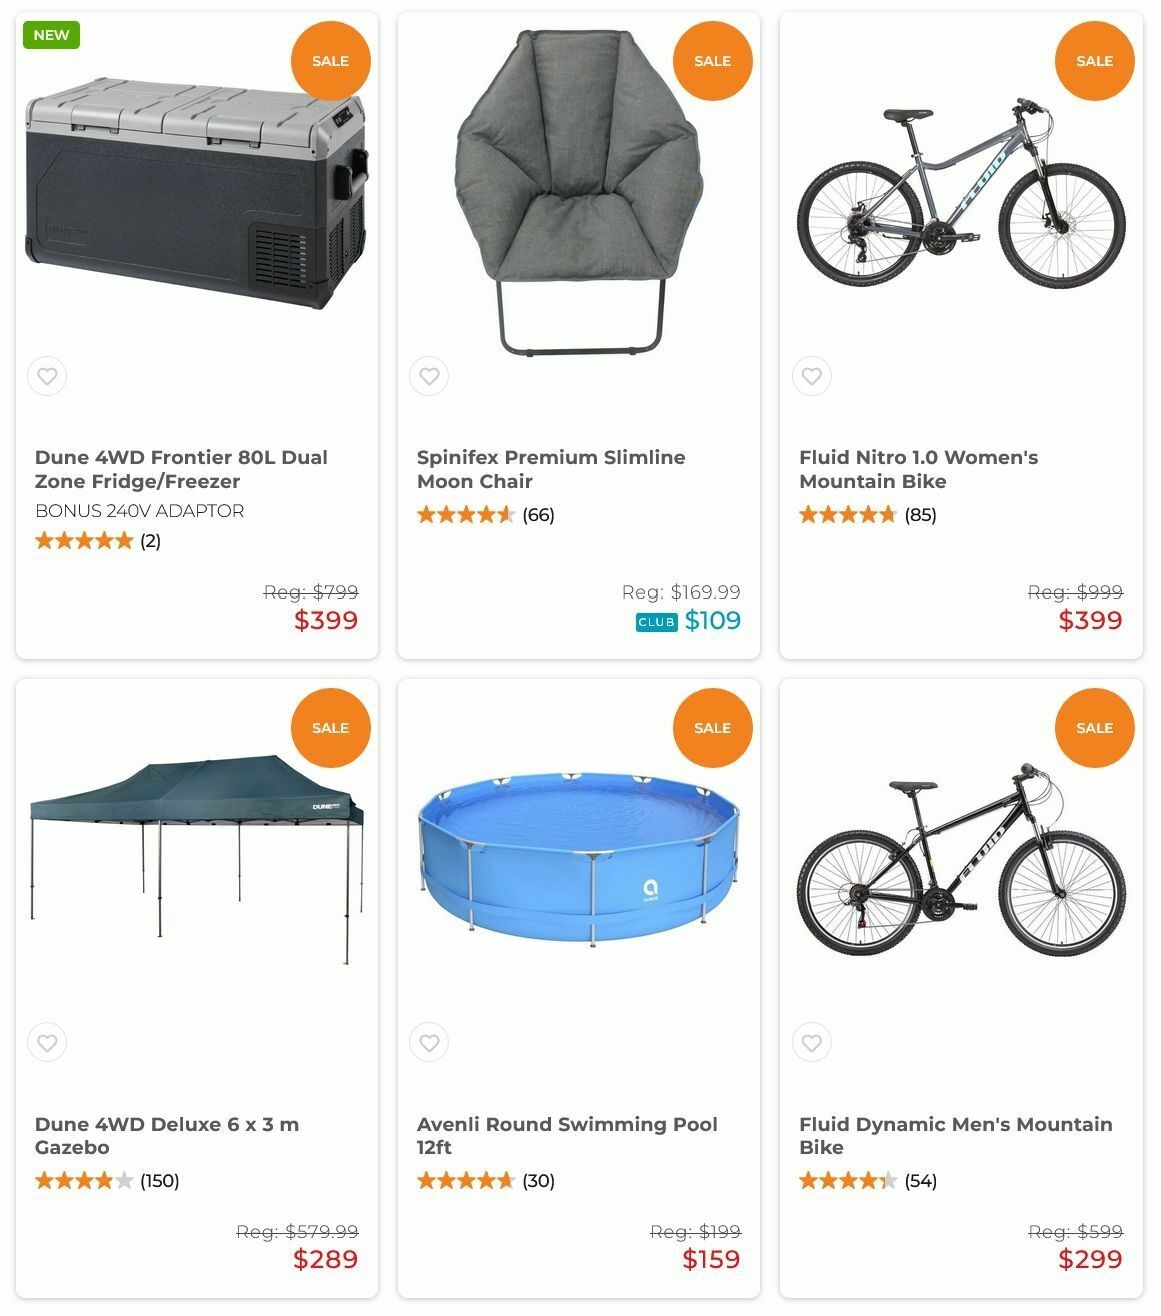Click wishlist heart for Dune Deluxe Gazebo
The width and height of the screenshot is (1161, 1316).
point(47,1043)
